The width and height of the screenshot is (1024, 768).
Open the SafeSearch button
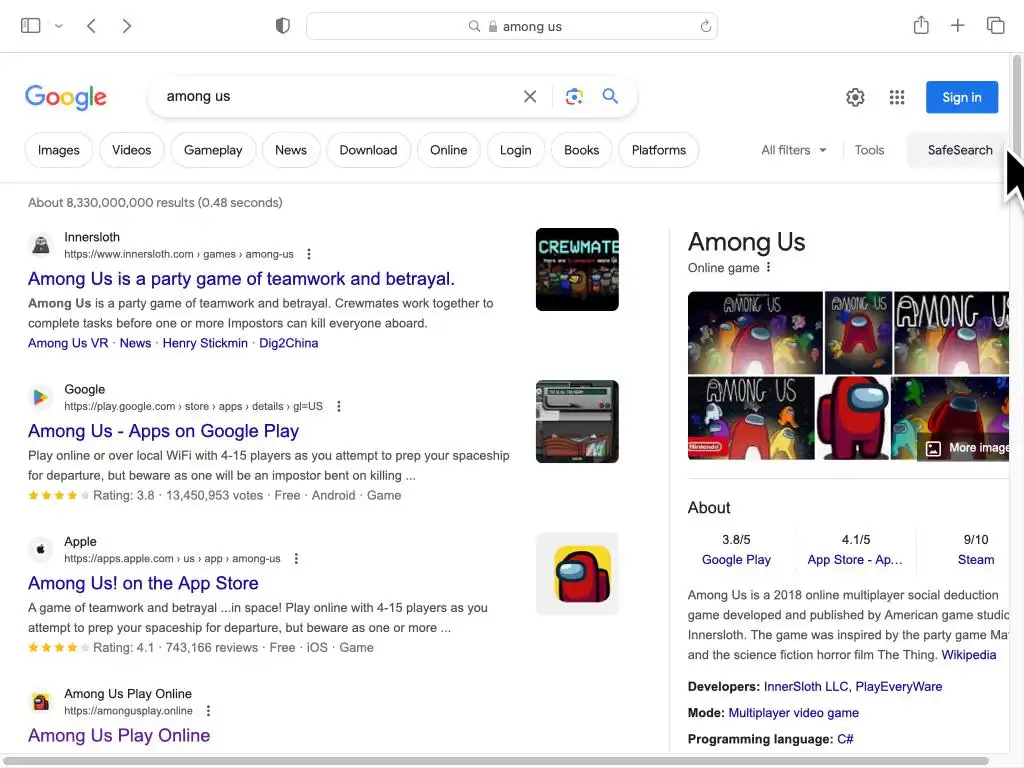959,150
